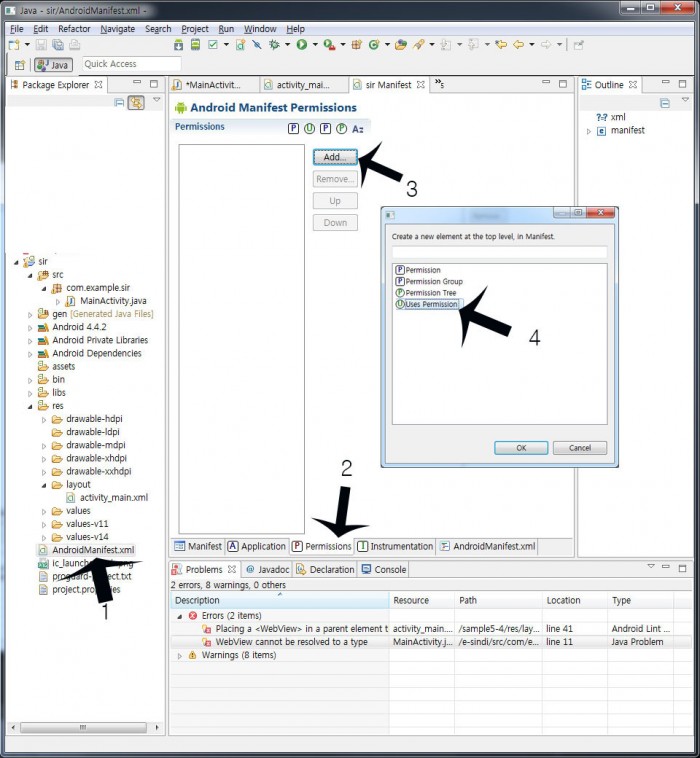Click the Open Perspective icon beside Java
The image size is (700, 758).
click(x=16, y=65)
